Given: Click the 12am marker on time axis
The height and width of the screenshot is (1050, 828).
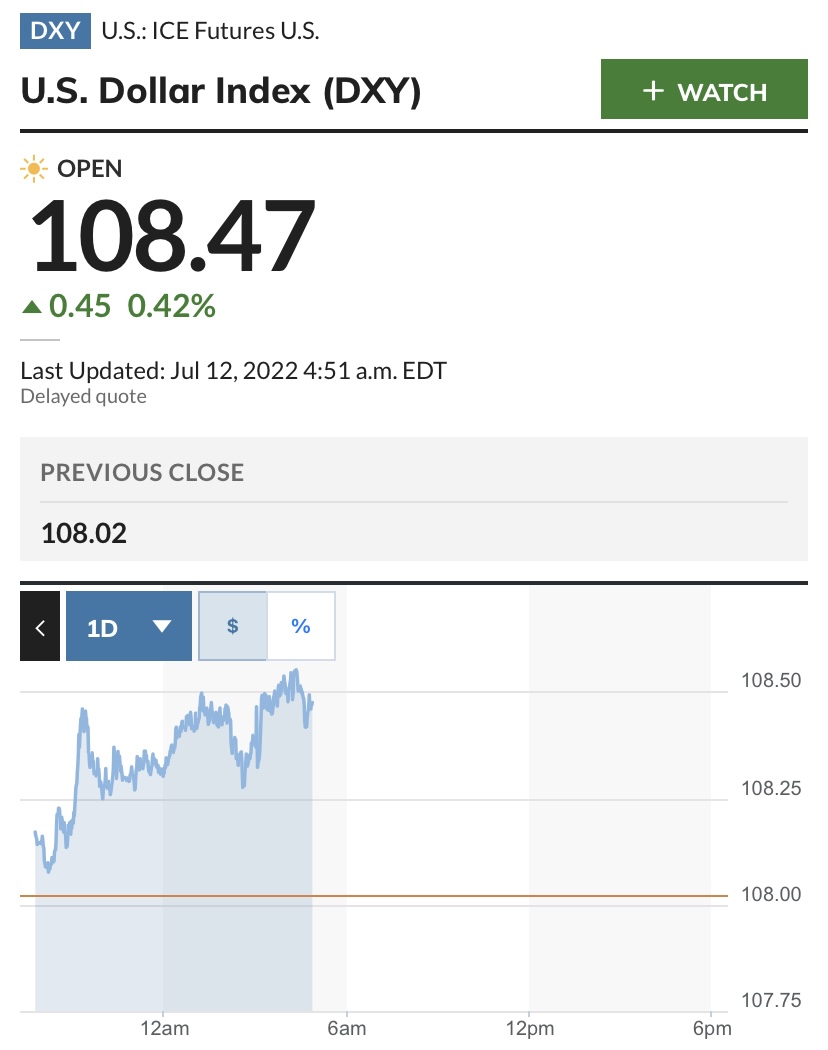Looking at the screenshot, I should coord(164,1028).
